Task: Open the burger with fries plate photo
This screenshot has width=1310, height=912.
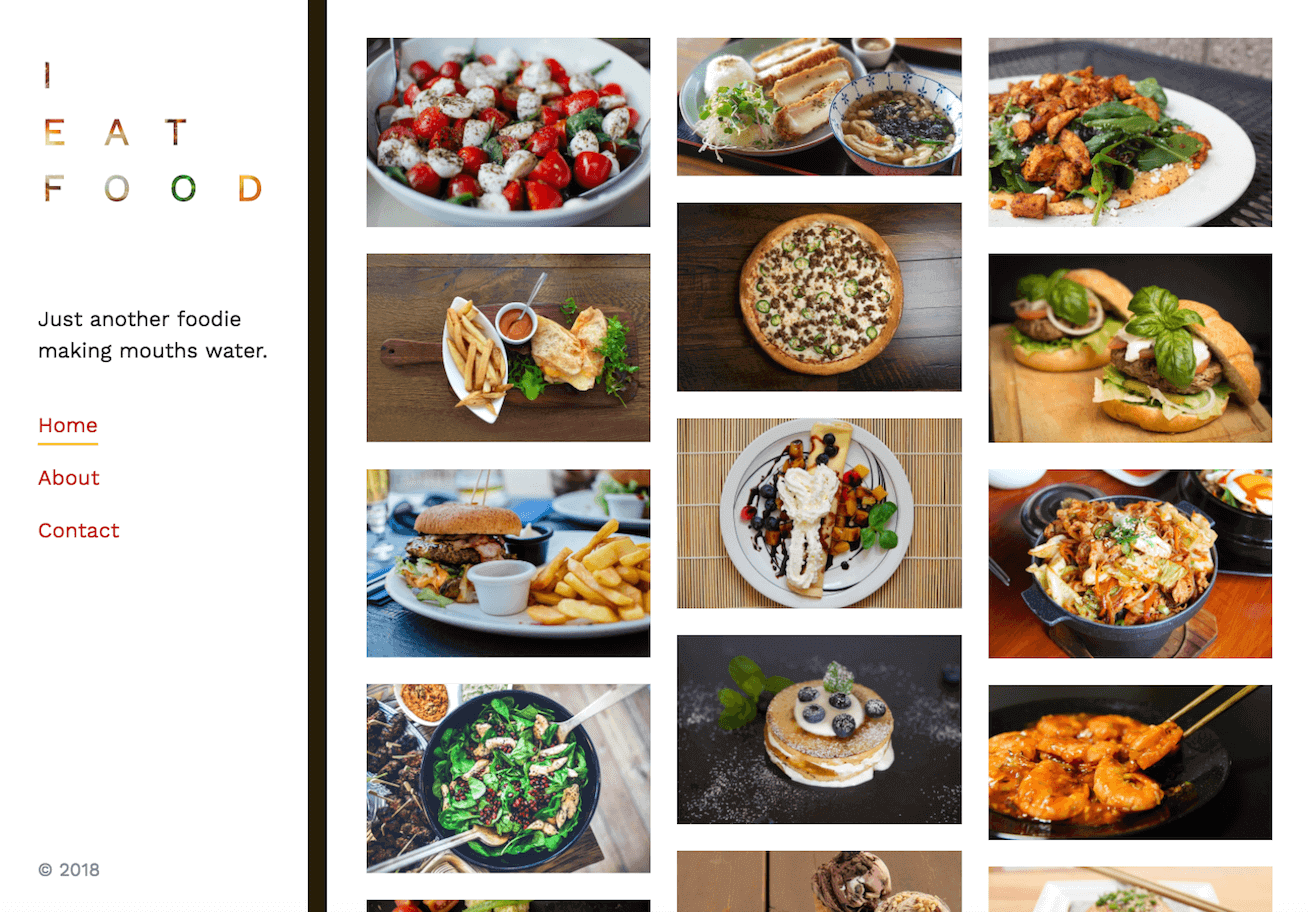Action: 508,563
